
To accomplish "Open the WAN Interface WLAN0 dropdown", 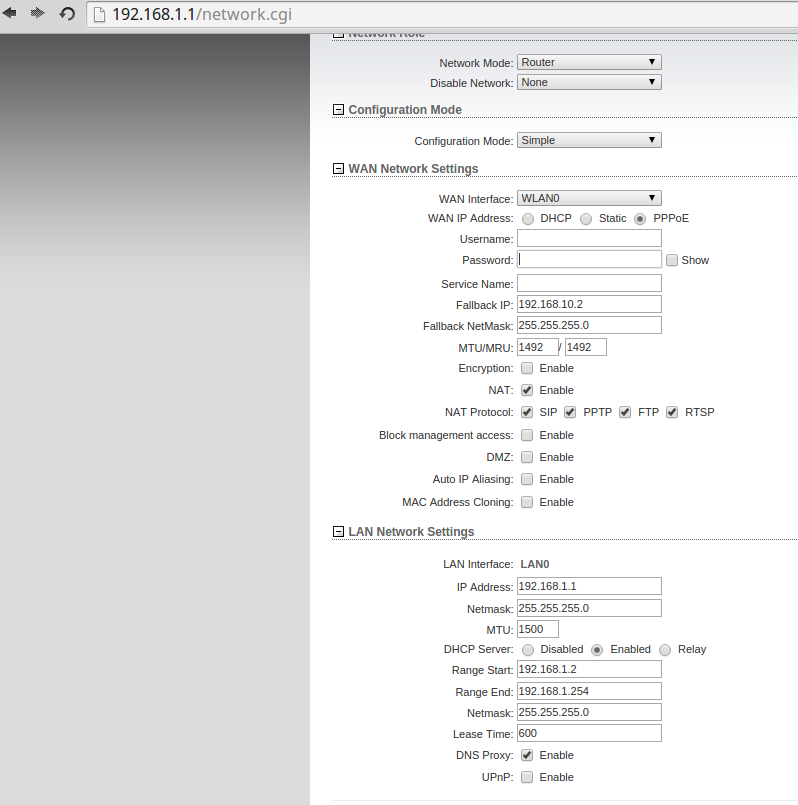I will pos(589,198).
